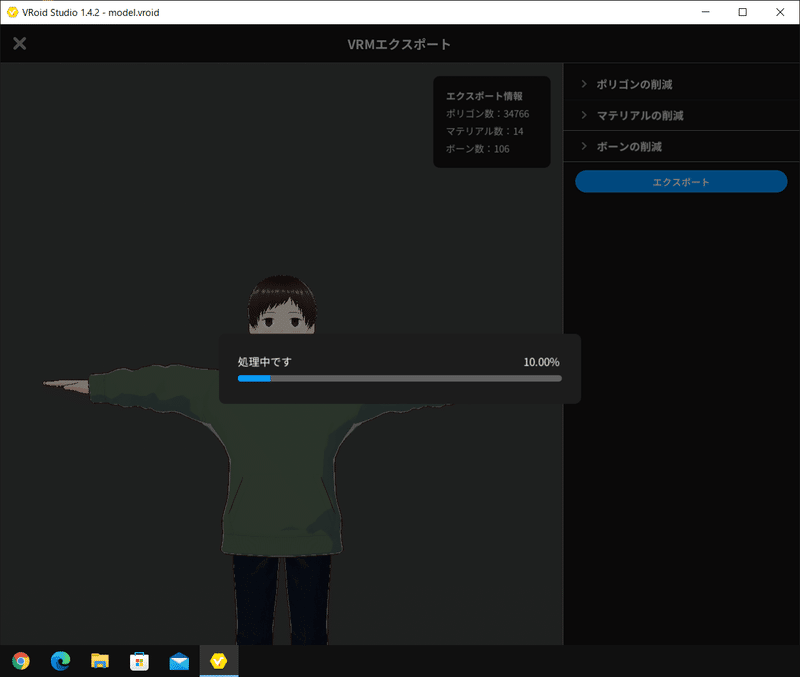The height and width of the screenshot is (677, 800).
Task: Click the ポリゴン数：34766 info line
Action: coord(487,114)
